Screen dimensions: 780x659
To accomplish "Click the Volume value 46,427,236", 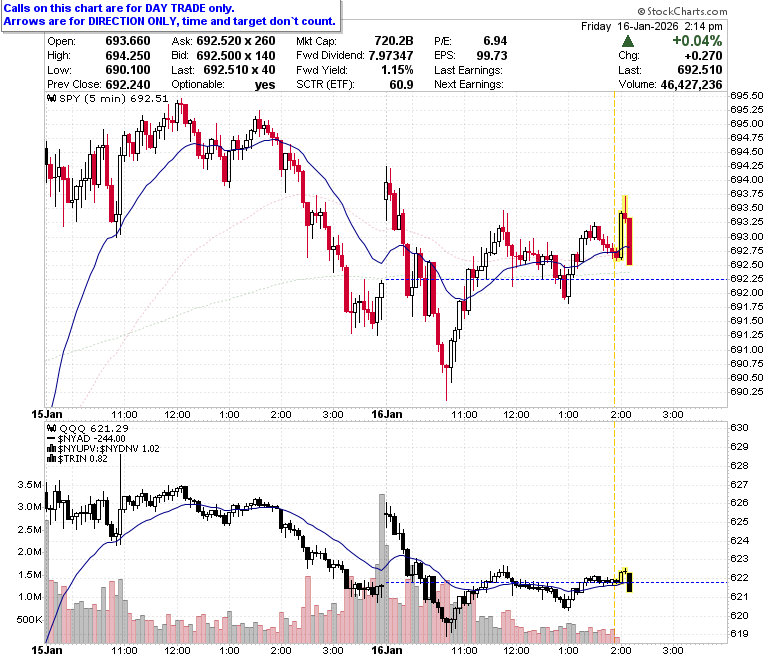I will point(691,85).
